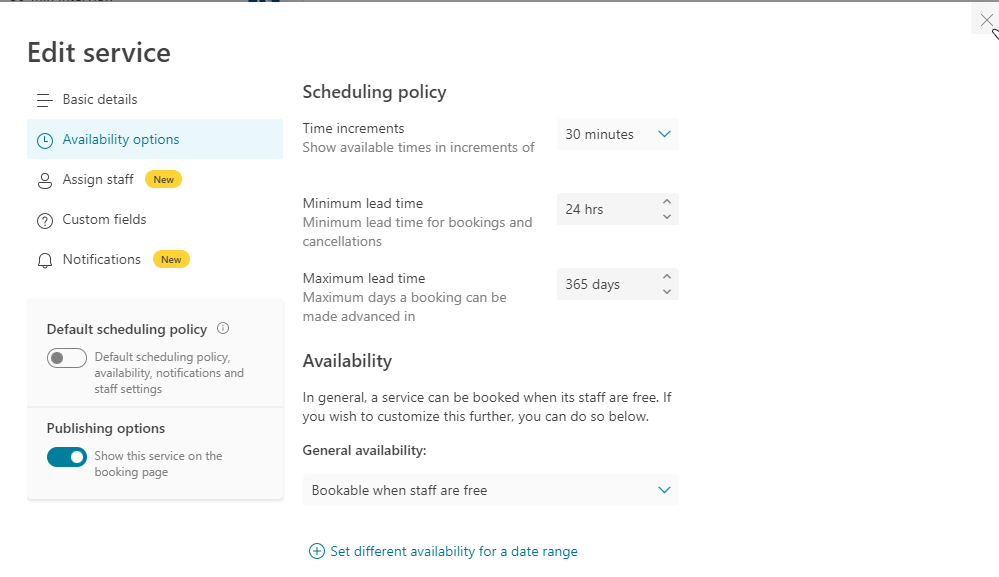This screenshot has height=577, width=999.
Task: Click Set different availability for a date range
Action: coord(454,552)
